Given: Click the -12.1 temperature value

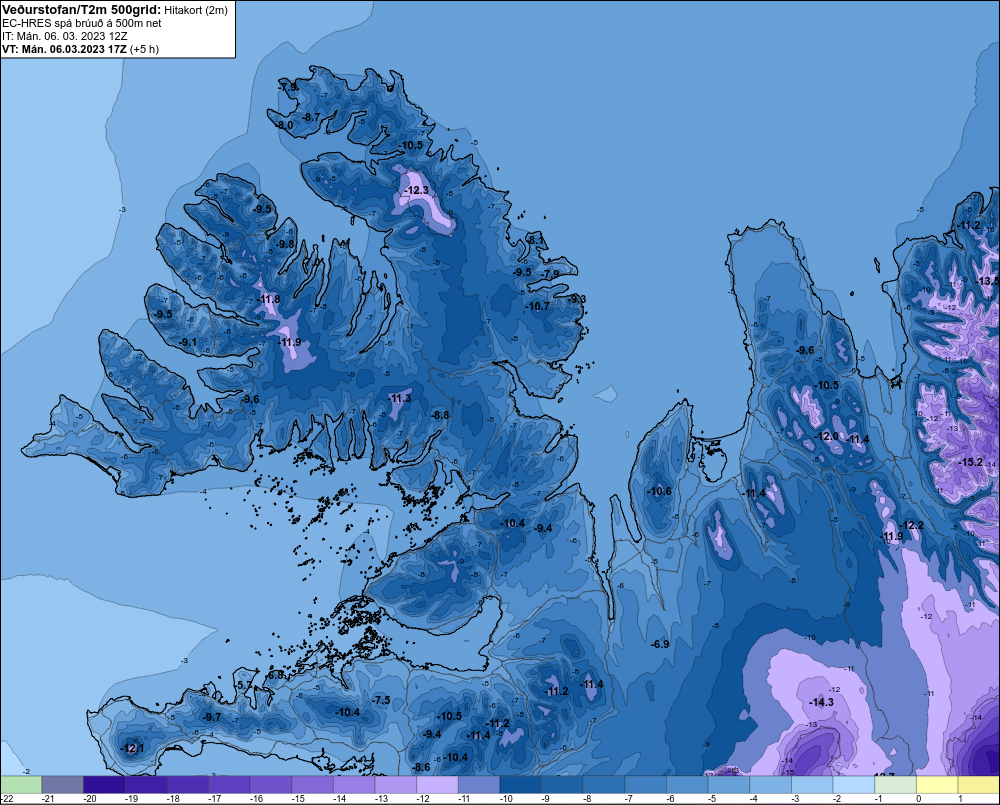Looking at the screenshot, I should pos(132,748).
